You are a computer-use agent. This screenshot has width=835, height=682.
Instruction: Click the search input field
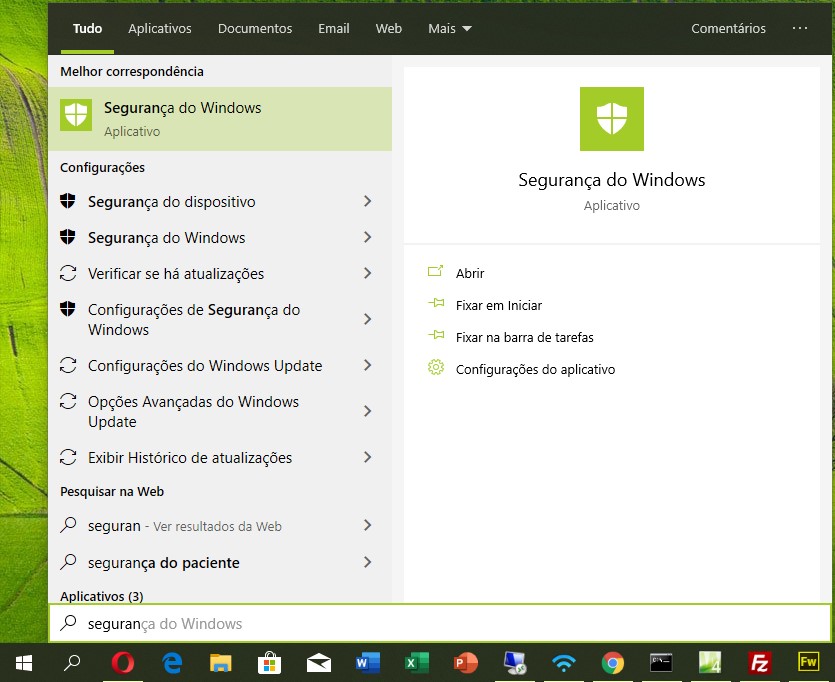pyautogui.click(x=440, y=623)
